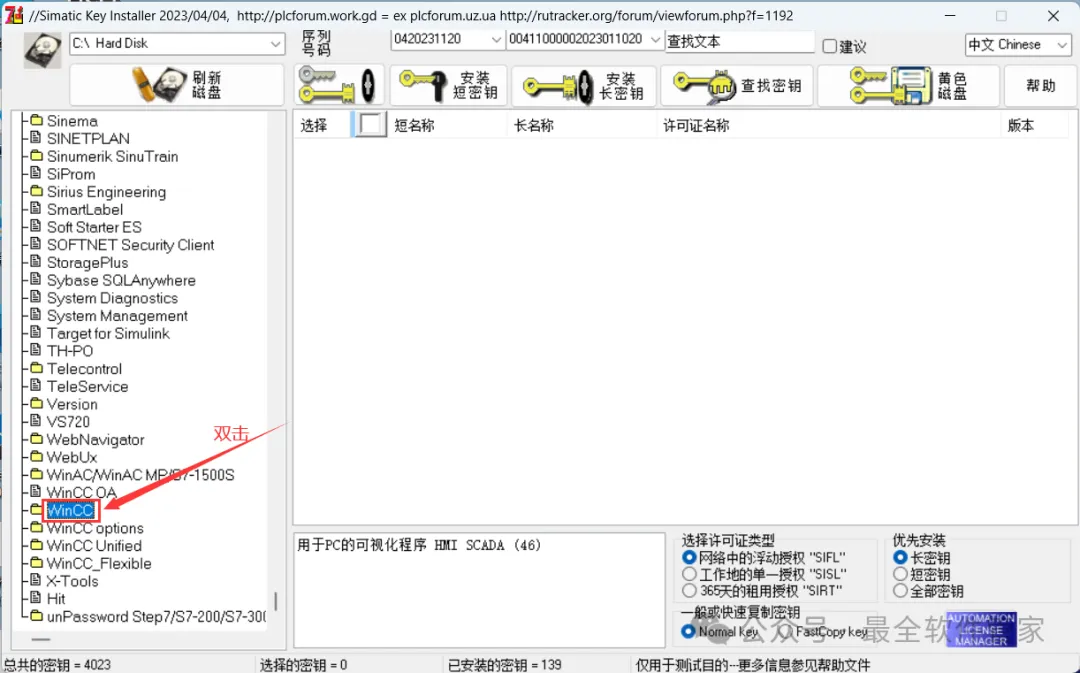The image size is (1080, 673).
Task: Click the WinCC_Flexible folder icon
Action: tap(37, 563)
